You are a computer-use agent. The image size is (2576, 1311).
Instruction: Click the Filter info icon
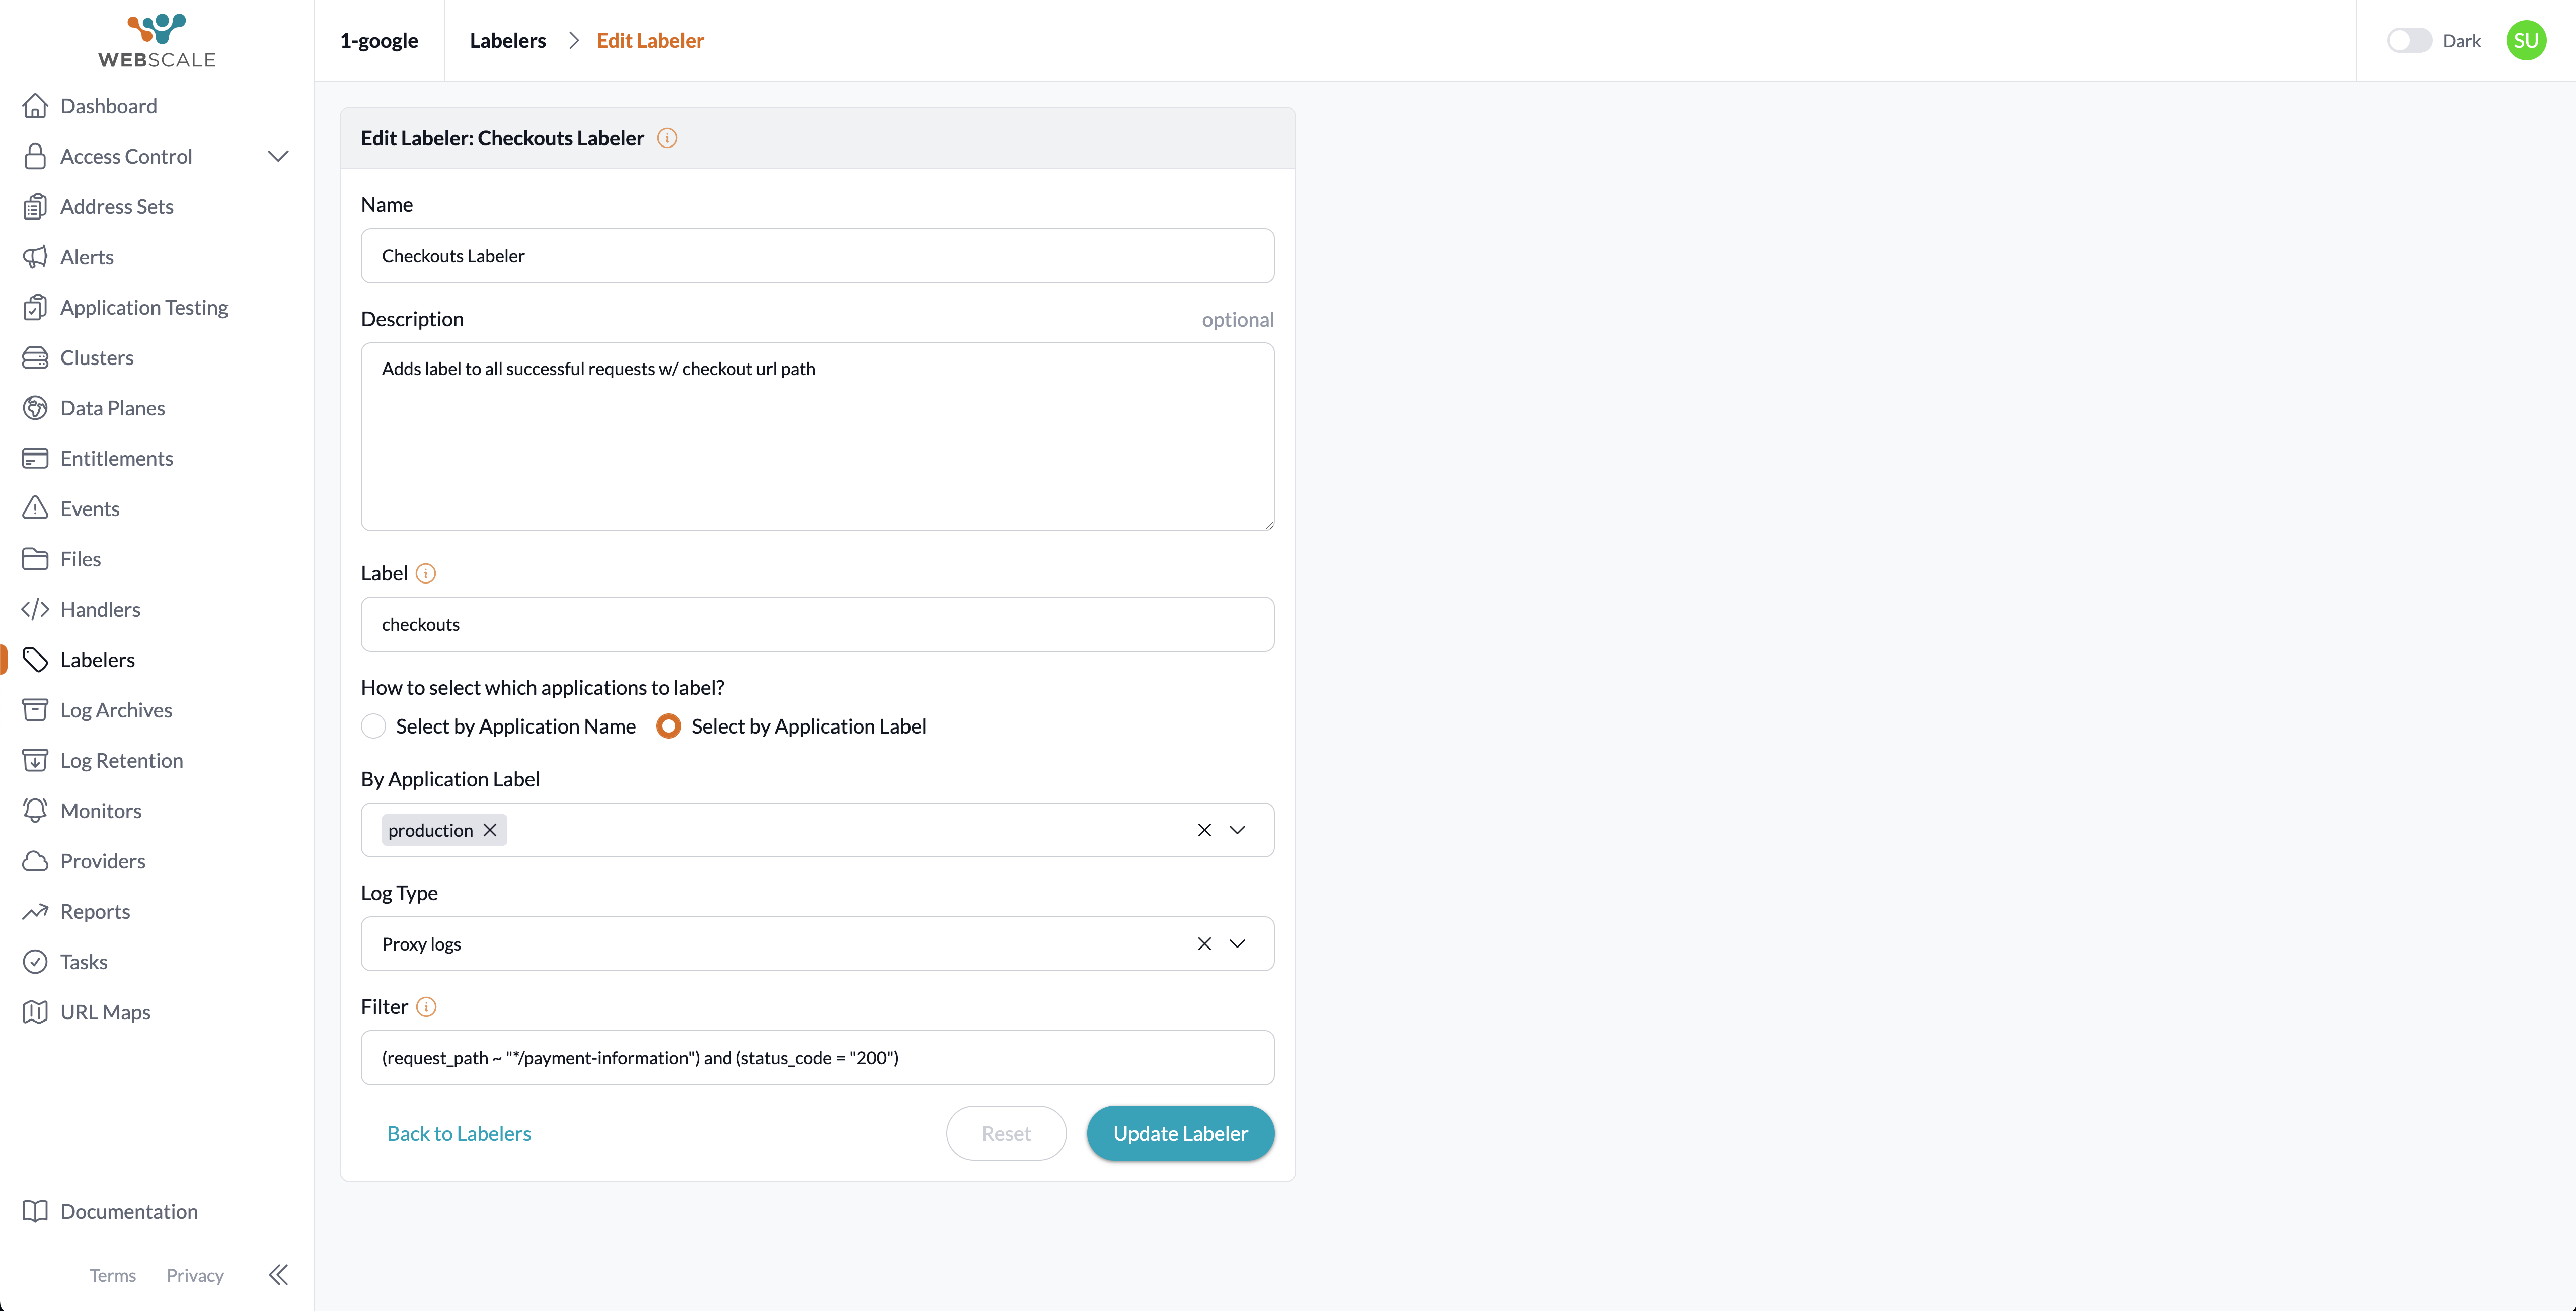click(426, 1007)
